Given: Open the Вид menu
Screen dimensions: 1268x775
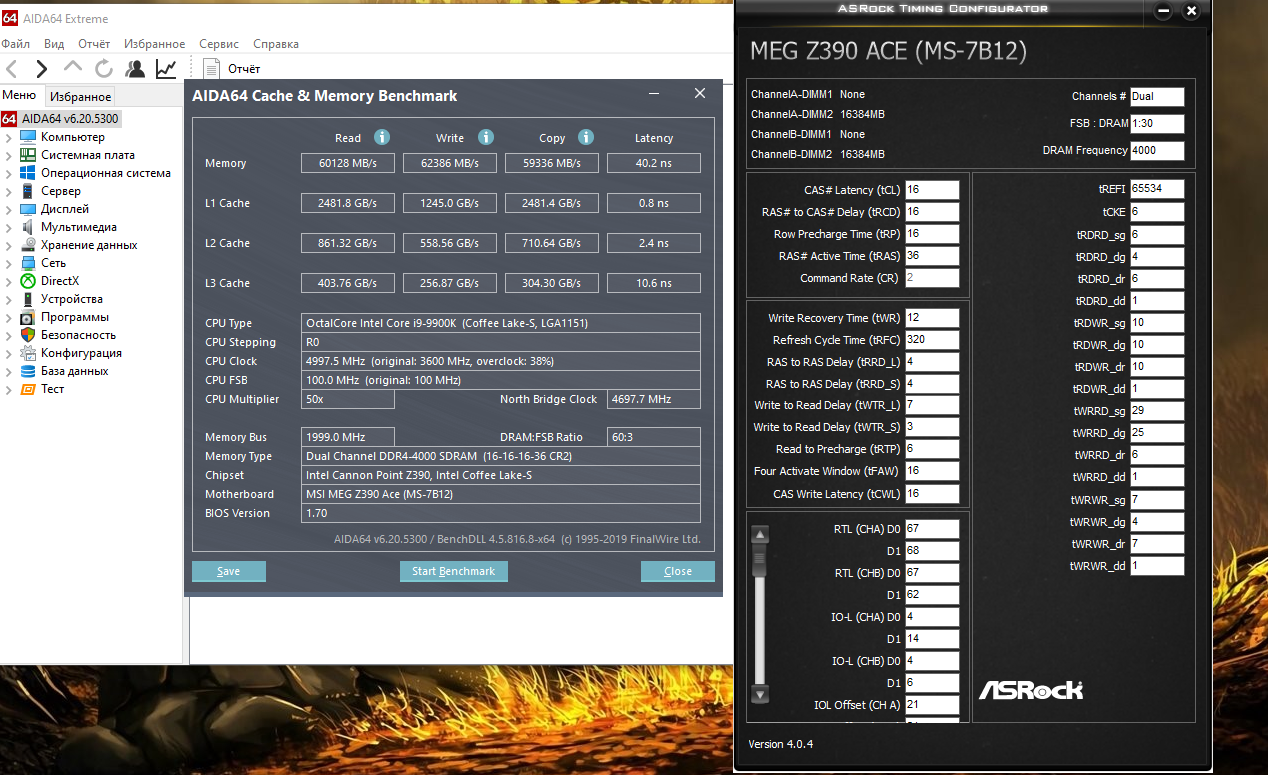Looking at the screenshot, I should 54,44.
